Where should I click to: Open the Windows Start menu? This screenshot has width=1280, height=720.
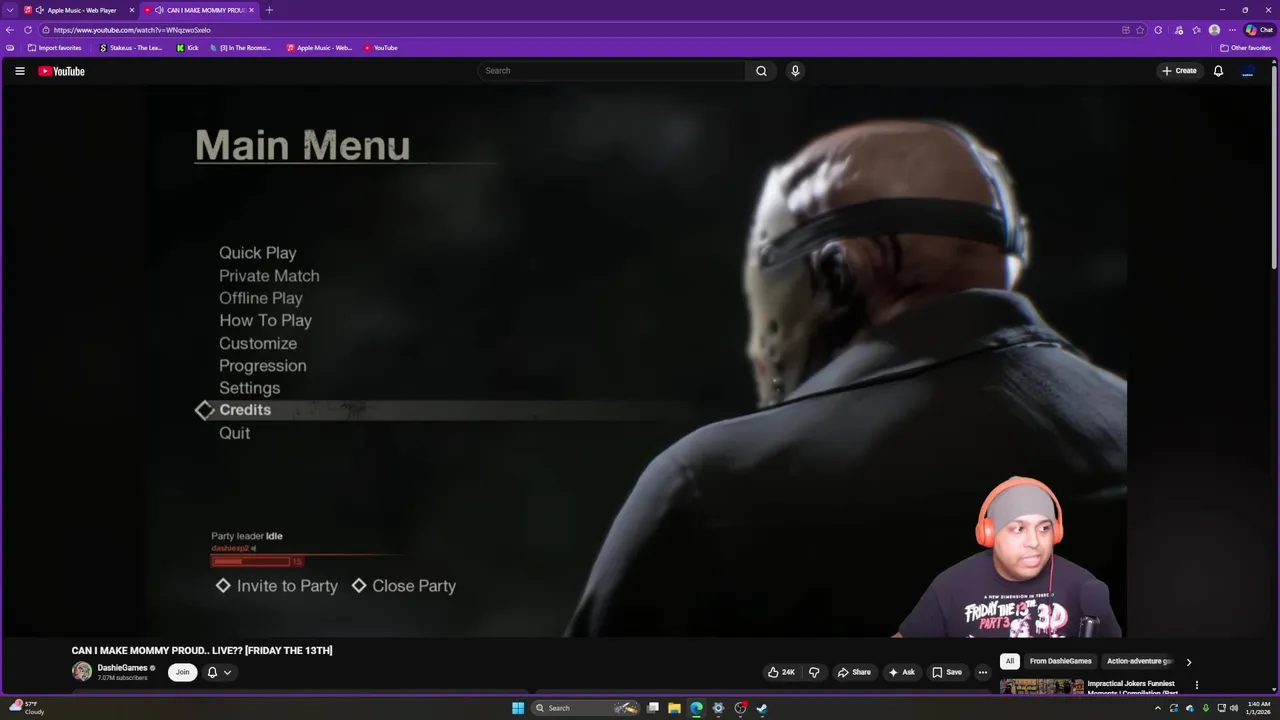(518, 708)
